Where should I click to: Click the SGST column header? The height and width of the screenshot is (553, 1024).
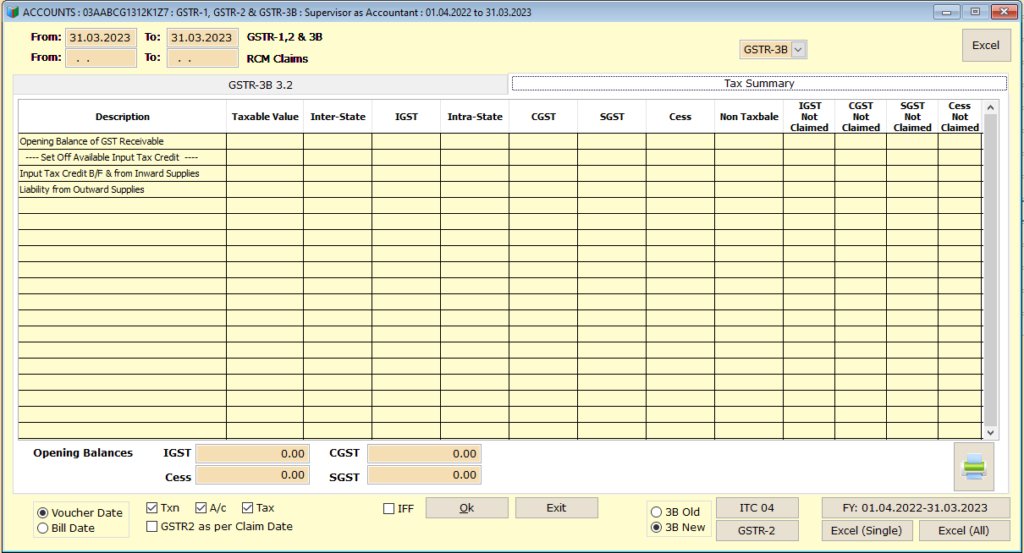click(612, 117)
